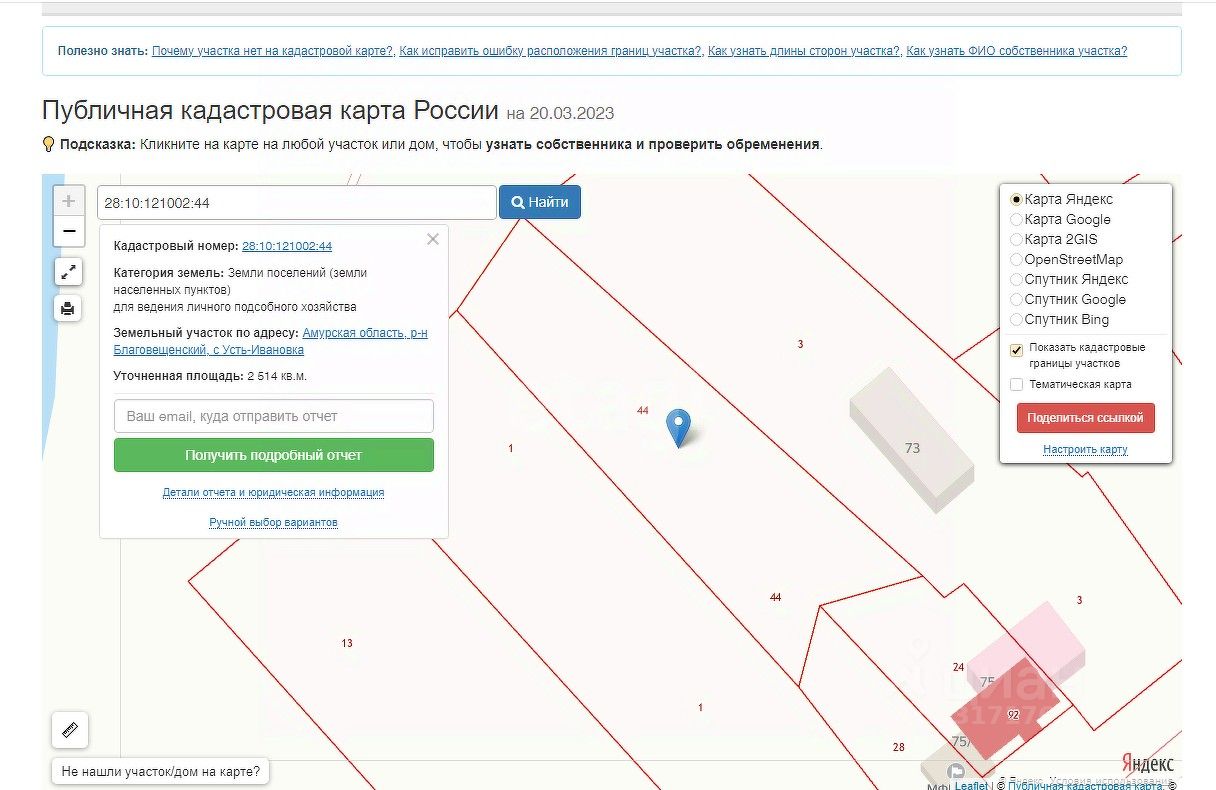Open the ruler measurement tool
The height and width of the screenshot is (790, 1216).
pyautogui.click(x=70, y=730)
